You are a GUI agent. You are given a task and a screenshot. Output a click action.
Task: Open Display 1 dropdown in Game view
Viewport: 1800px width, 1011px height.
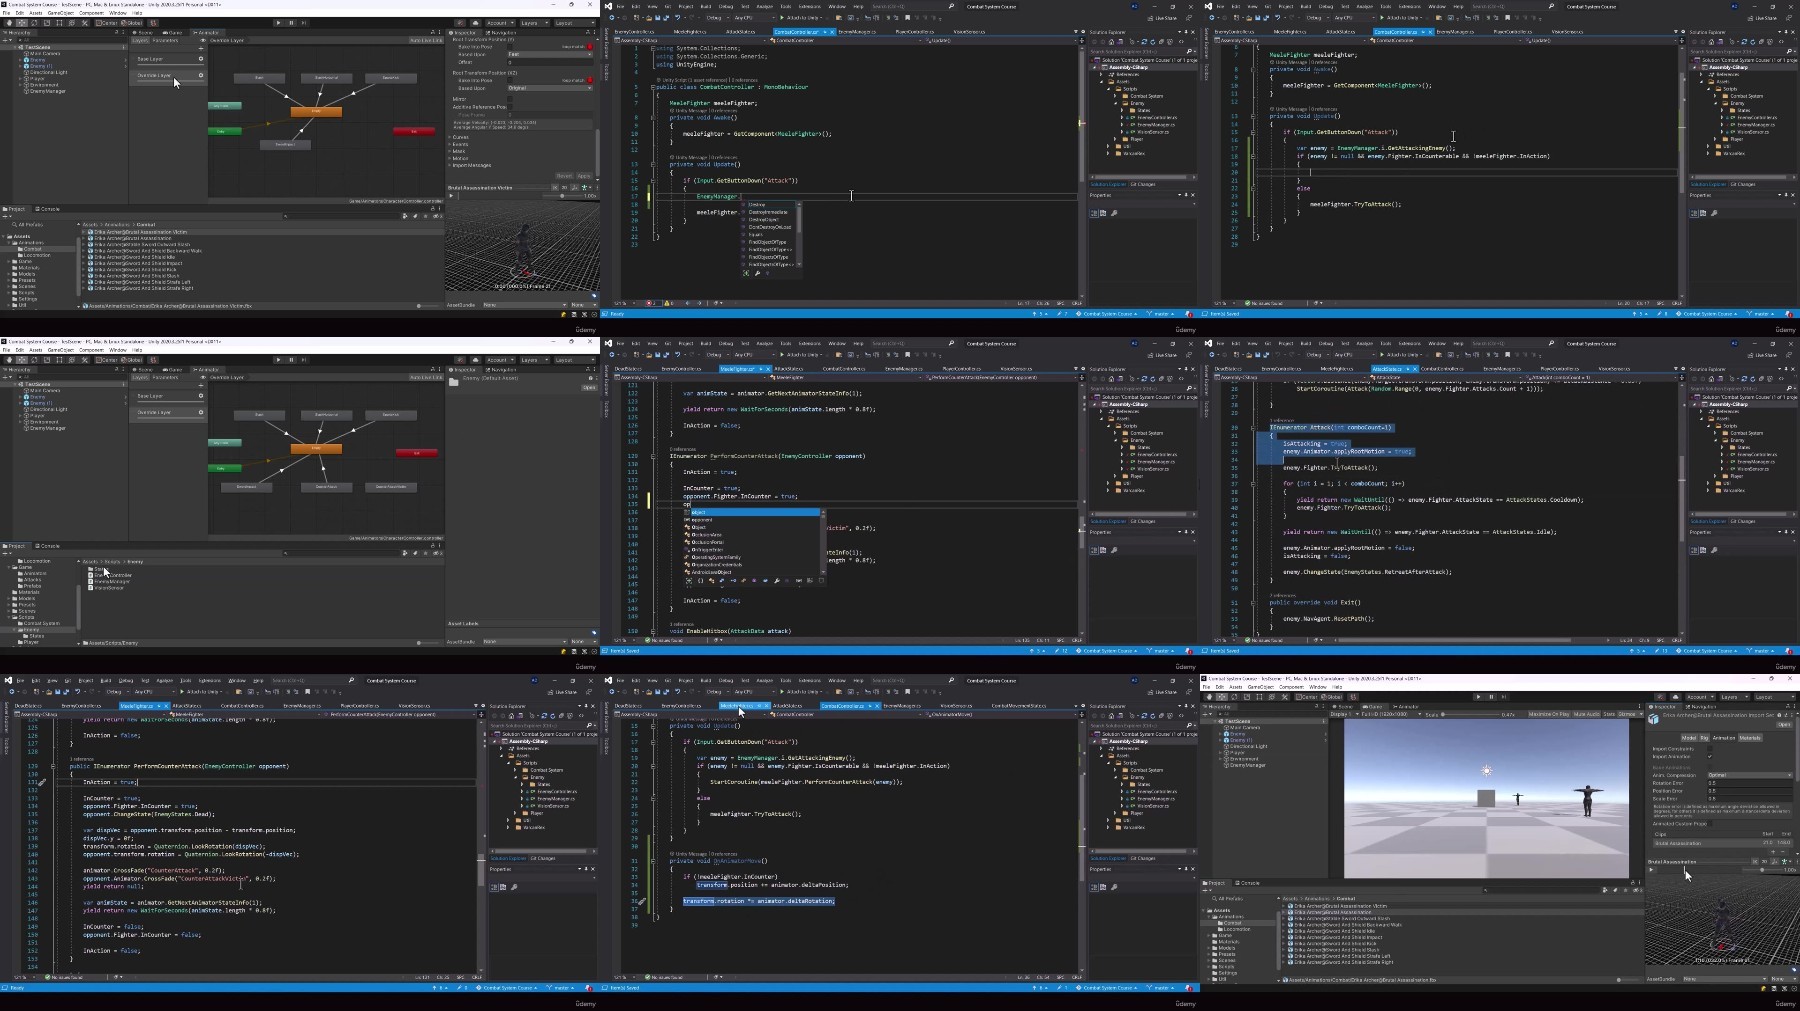[1344, 714]
